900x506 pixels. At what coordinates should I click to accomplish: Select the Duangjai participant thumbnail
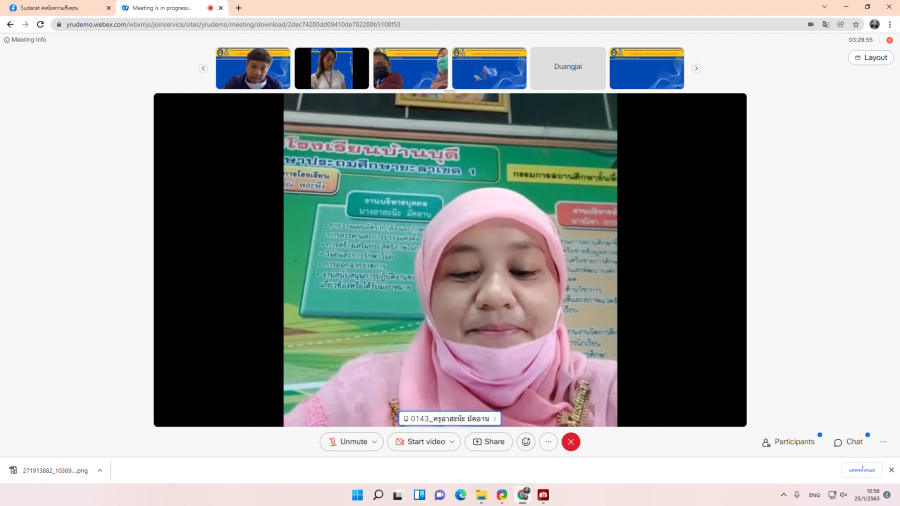[x=567, y=68]
